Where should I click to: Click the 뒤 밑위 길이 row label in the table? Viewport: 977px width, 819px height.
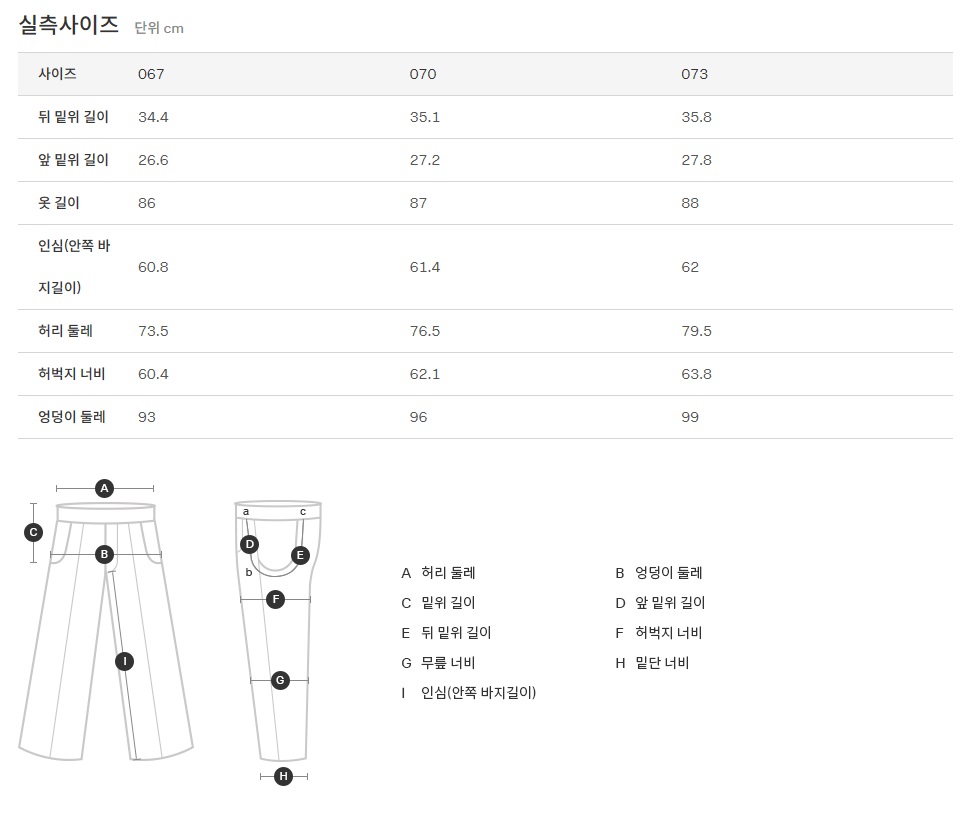click(x=73, y=117)
